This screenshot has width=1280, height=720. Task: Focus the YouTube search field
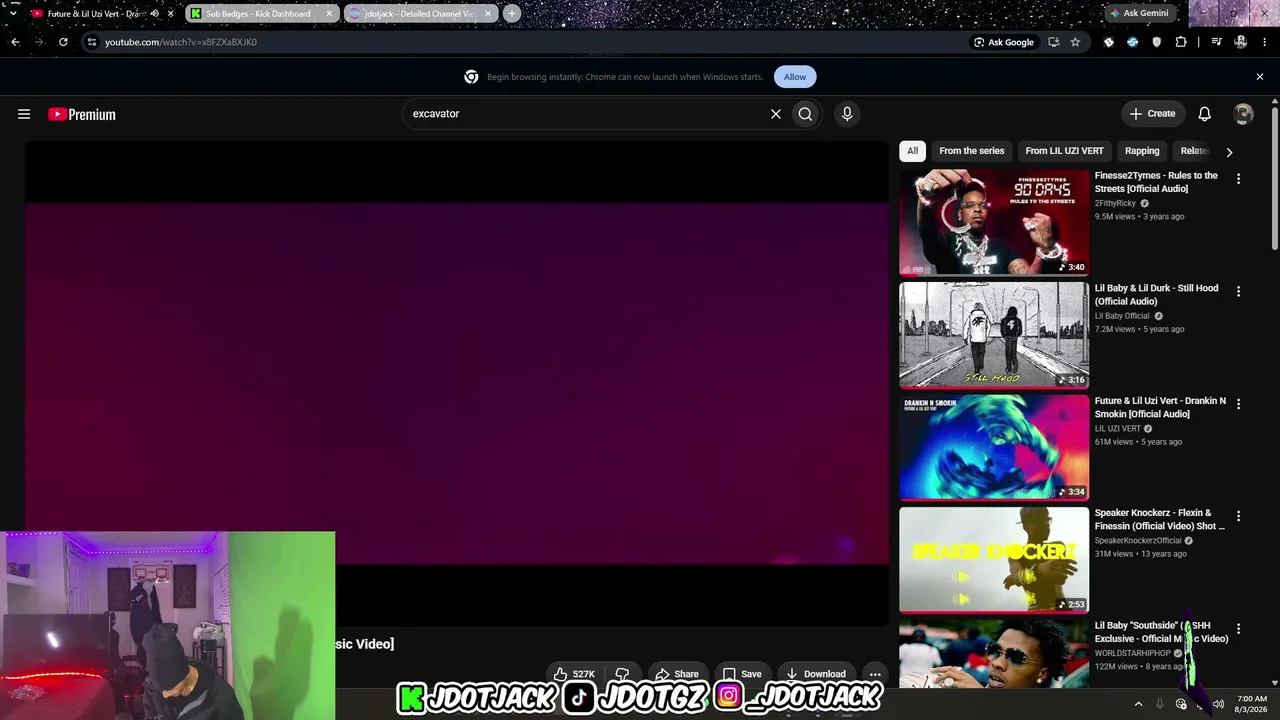point(585,114)
